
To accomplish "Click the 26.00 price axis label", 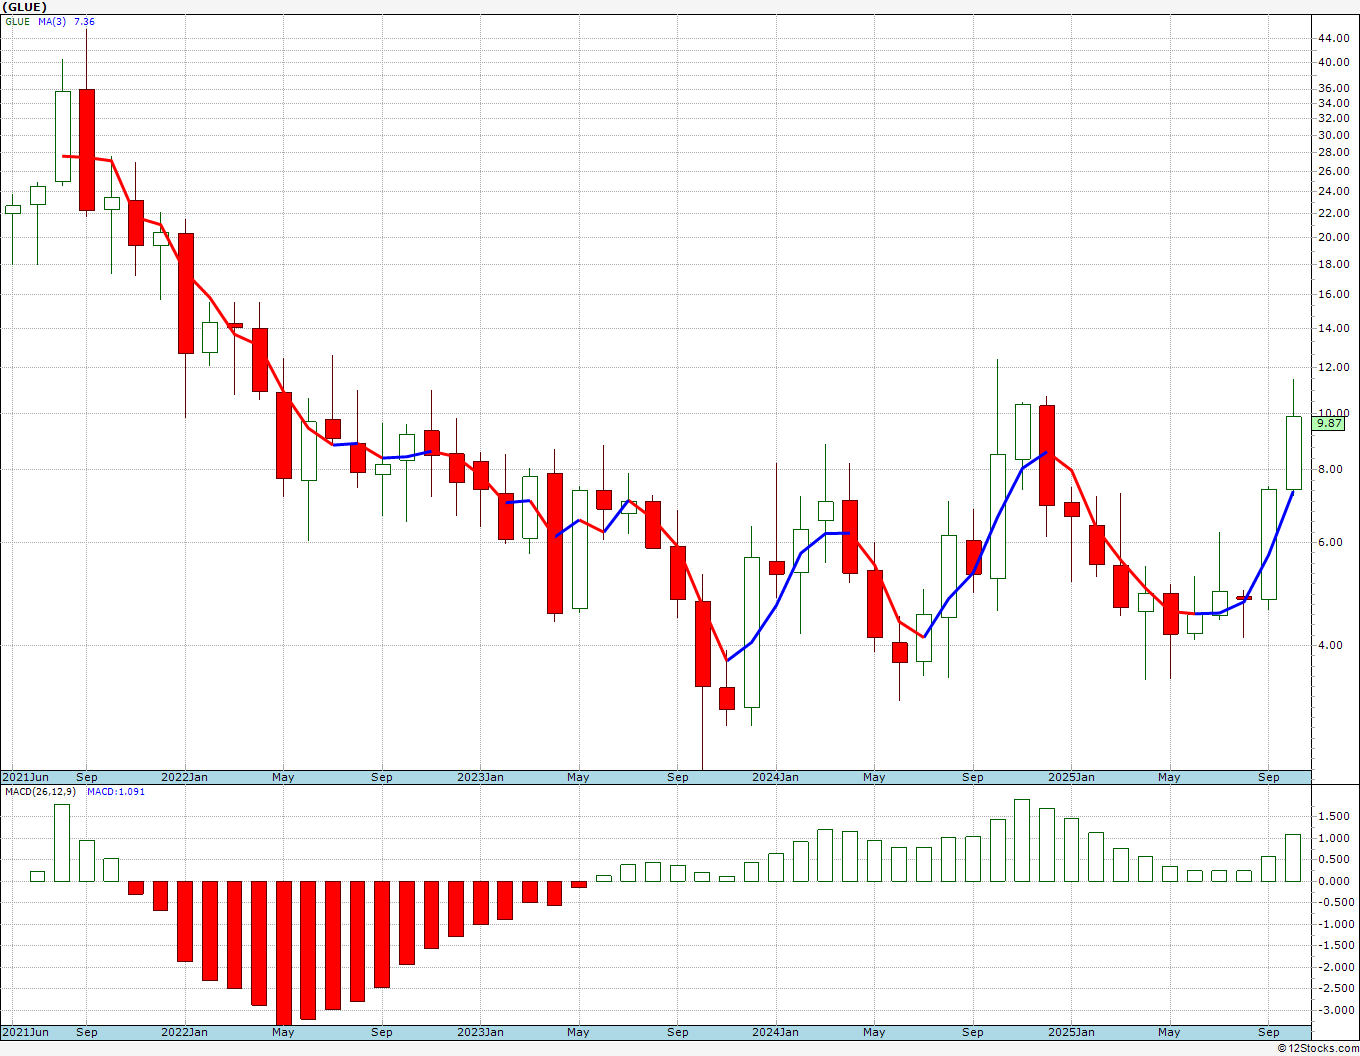I will coord(1333,171).
